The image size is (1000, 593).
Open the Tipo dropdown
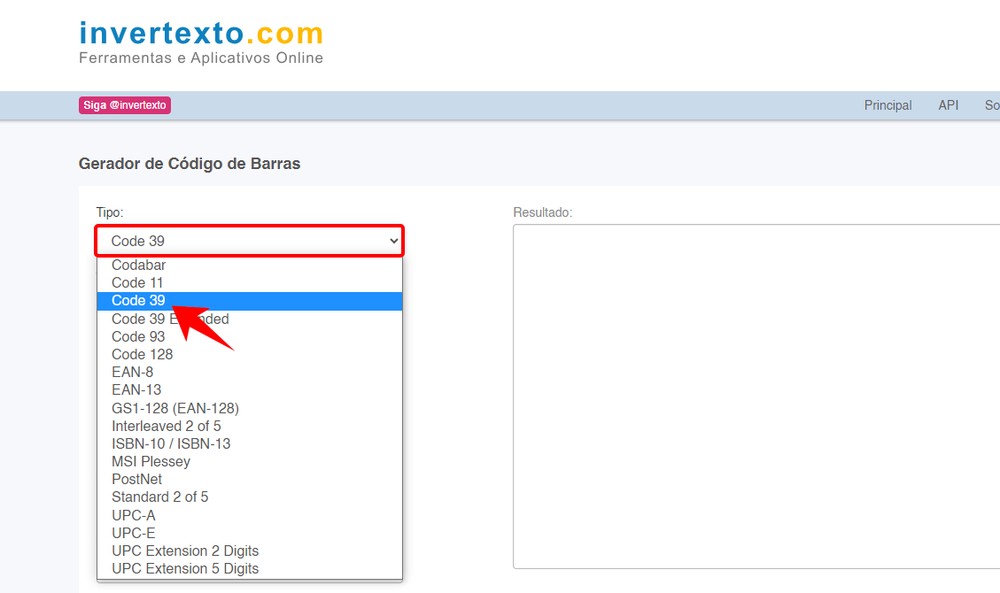pos(248,240)
